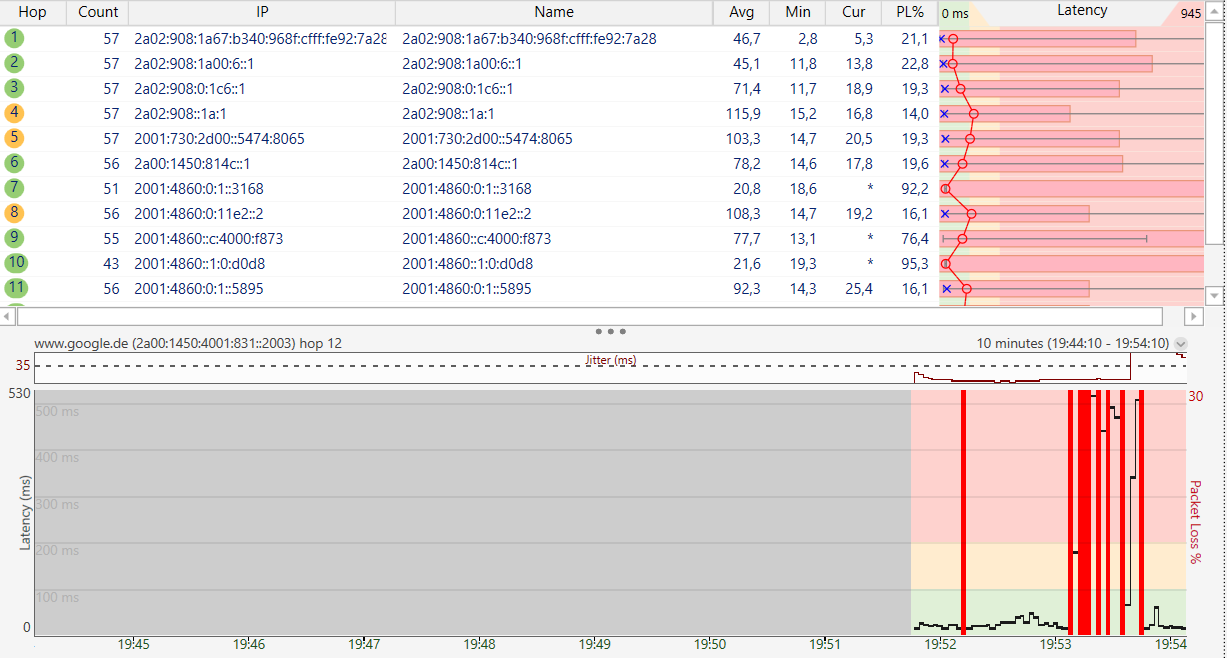Click the hop 10 circle icon
1227x658 pixels.
point(14,263)
